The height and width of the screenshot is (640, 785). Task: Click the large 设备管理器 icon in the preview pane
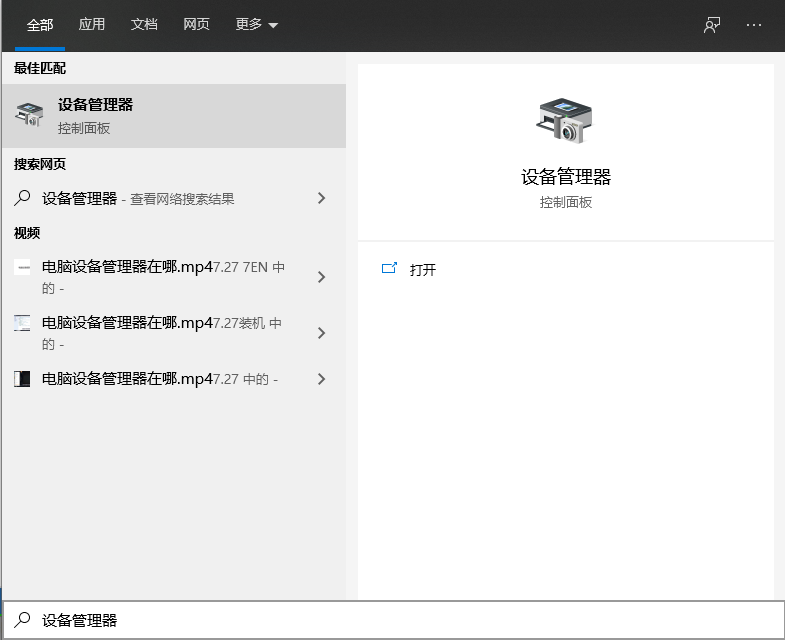pyautogui.click(x=565, y=120)
